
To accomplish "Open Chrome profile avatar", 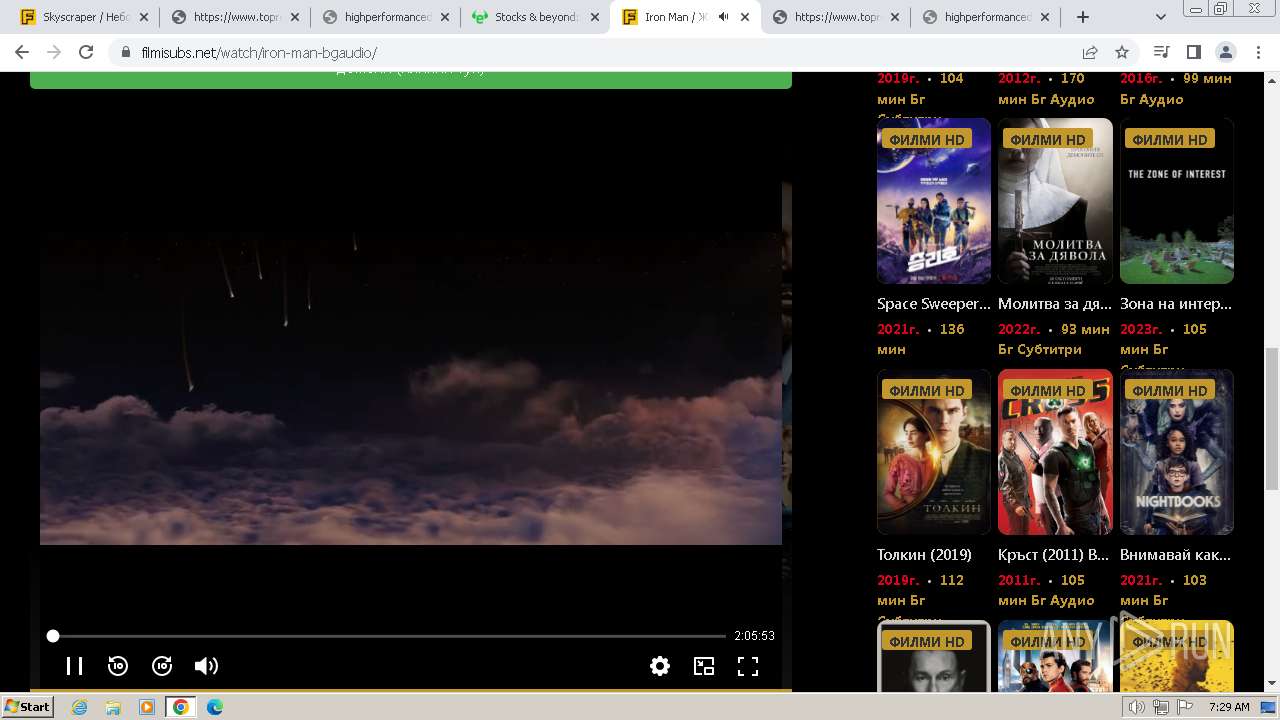I will tap(1225, 52).
